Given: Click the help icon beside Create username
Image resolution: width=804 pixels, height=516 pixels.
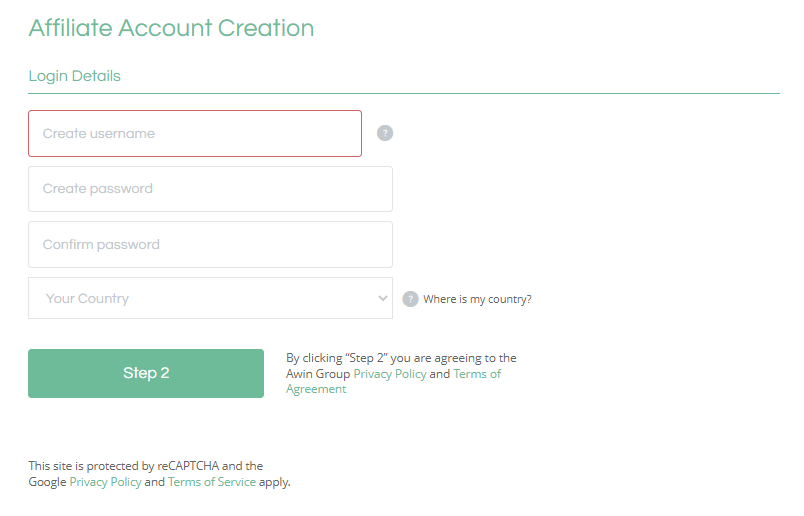Looking at the screenshot, I should [x=385, y=133].
